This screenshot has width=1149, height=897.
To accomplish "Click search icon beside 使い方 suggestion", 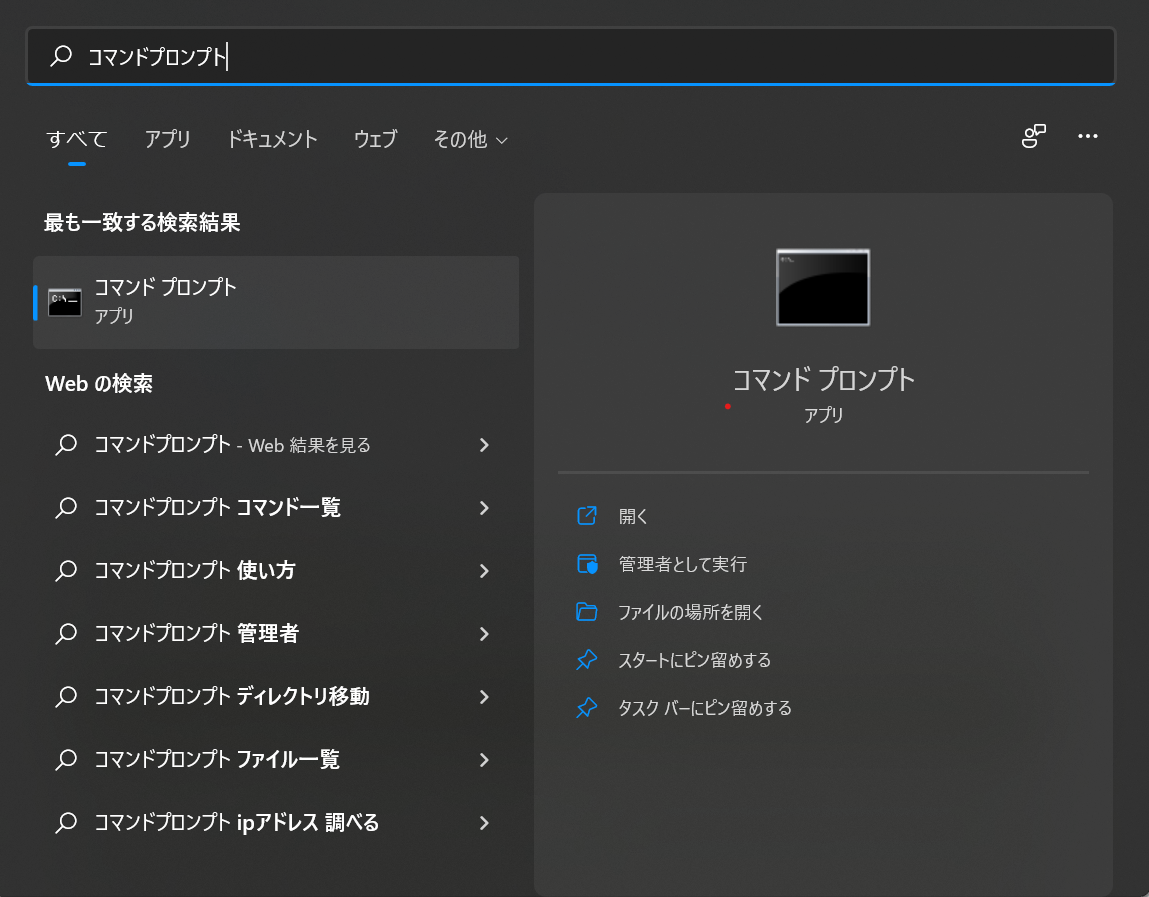I will coord(66,571).
